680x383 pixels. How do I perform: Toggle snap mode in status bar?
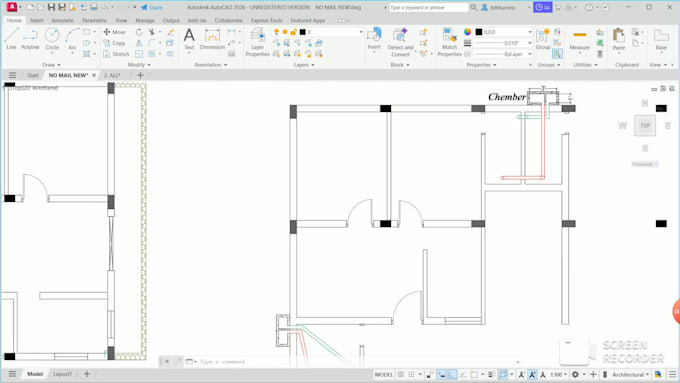pyautogui.click(x=411, y=374)
